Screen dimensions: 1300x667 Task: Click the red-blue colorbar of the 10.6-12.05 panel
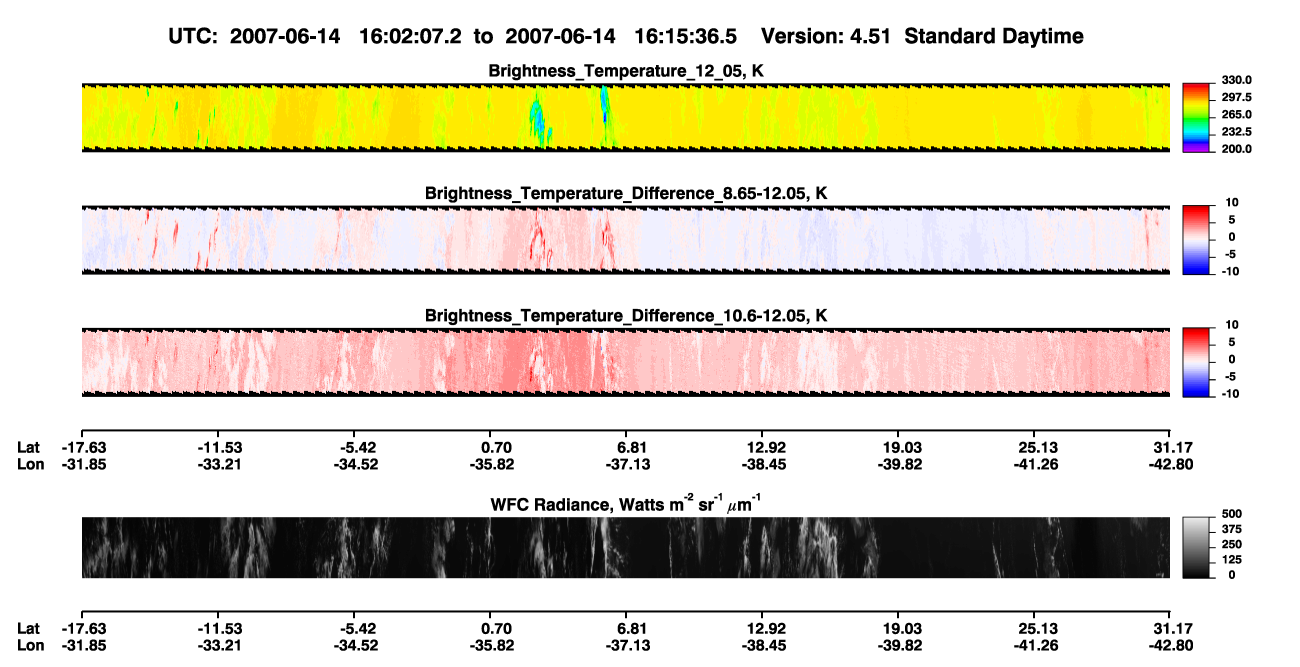coord(1197,361)
